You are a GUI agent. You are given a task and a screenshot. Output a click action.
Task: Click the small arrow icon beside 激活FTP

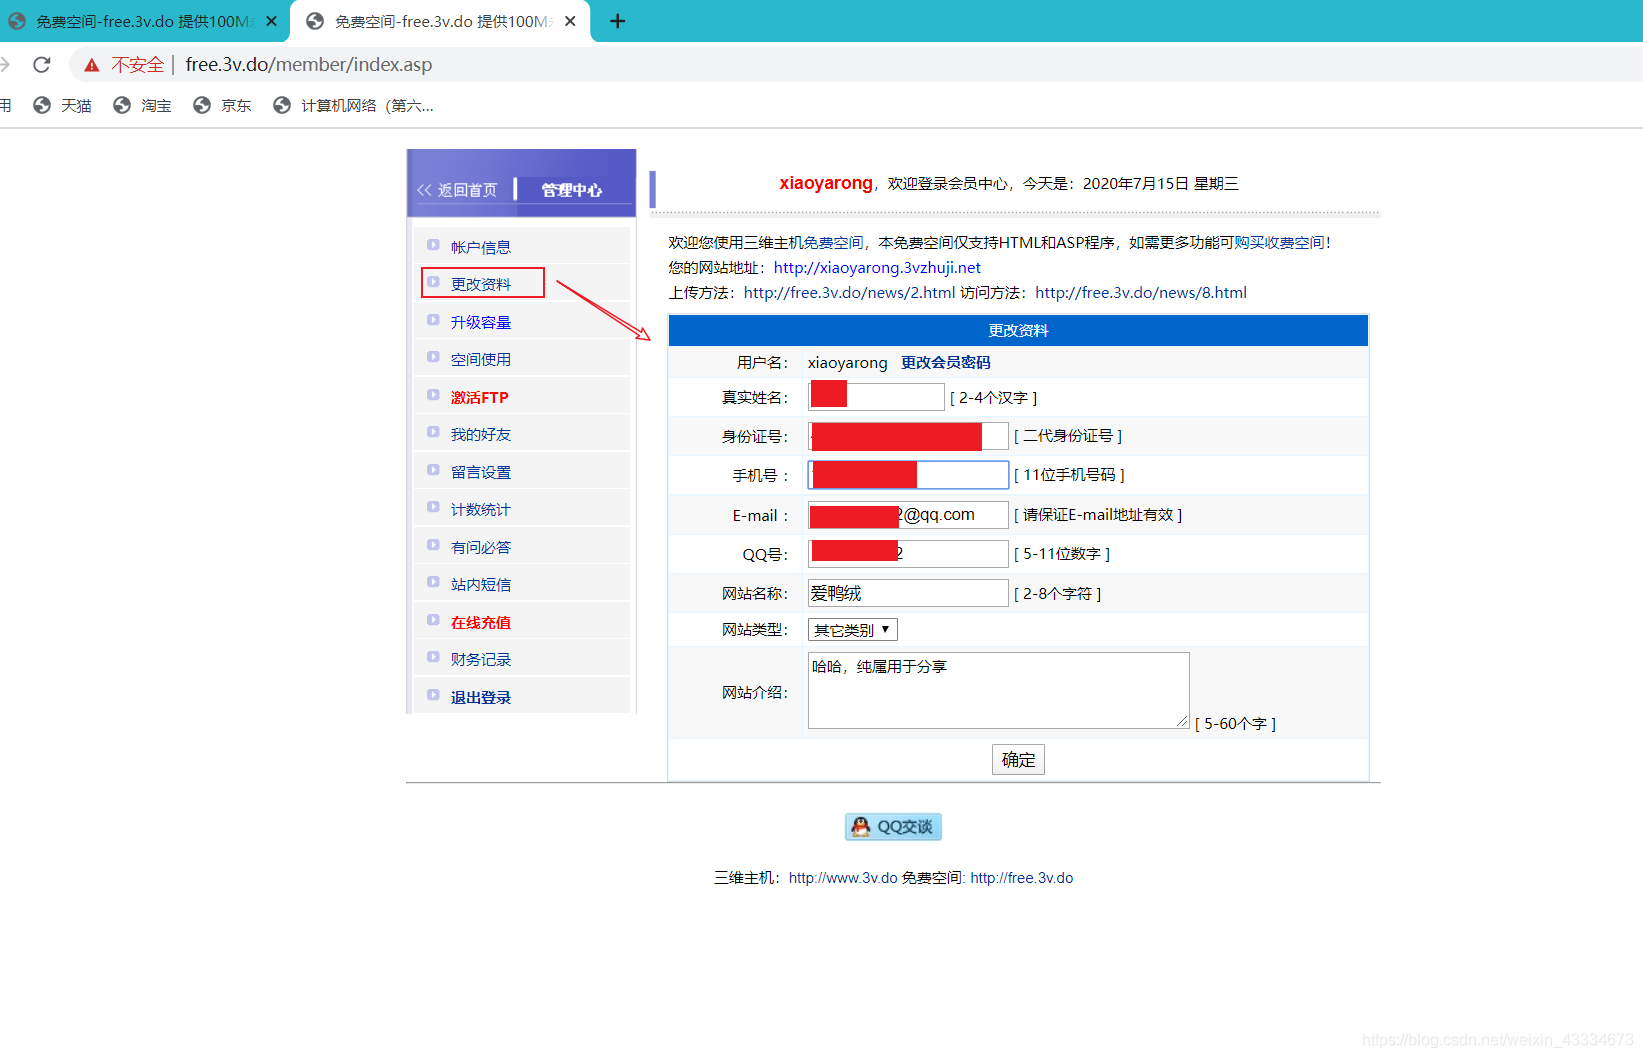coord(433,396)
